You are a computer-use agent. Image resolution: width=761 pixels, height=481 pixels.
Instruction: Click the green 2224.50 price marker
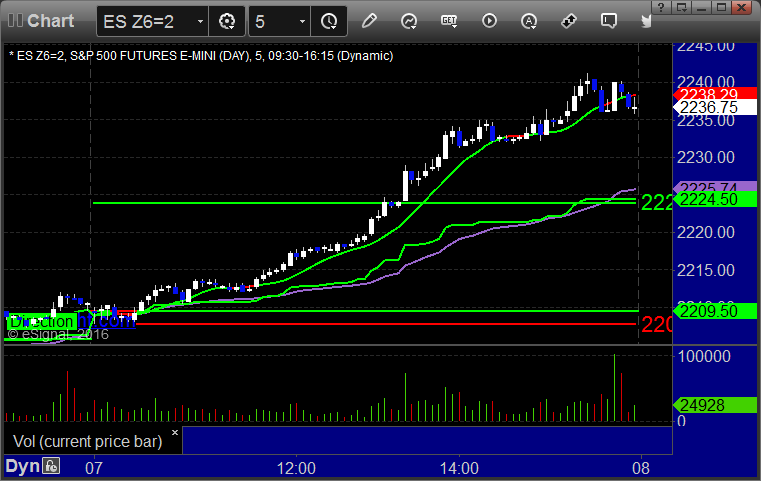coord(708,200)
